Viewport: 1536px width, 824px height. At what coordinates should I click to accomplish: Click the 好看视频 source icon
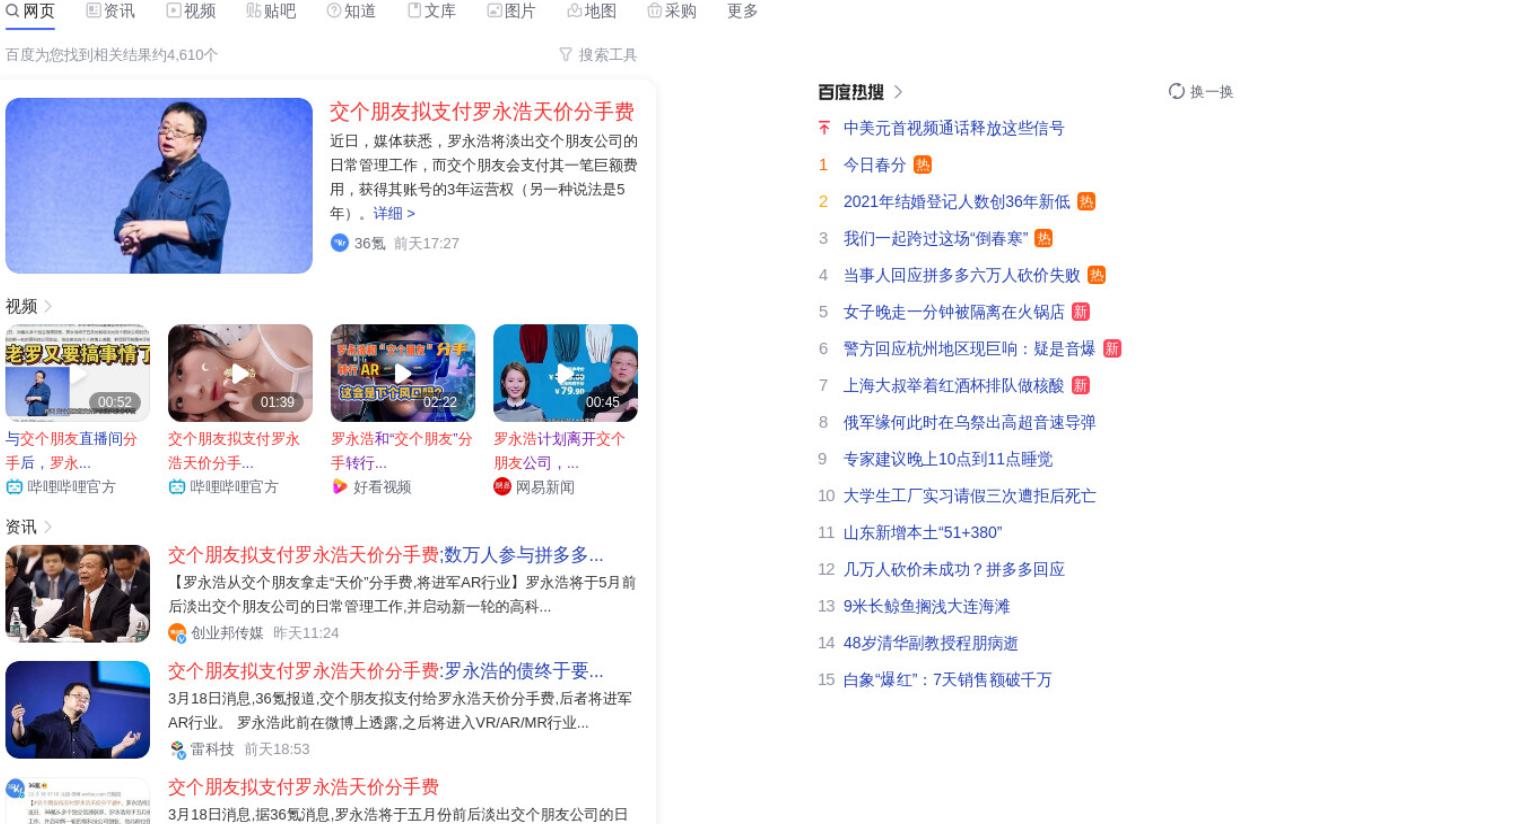(x=340, y=487)
